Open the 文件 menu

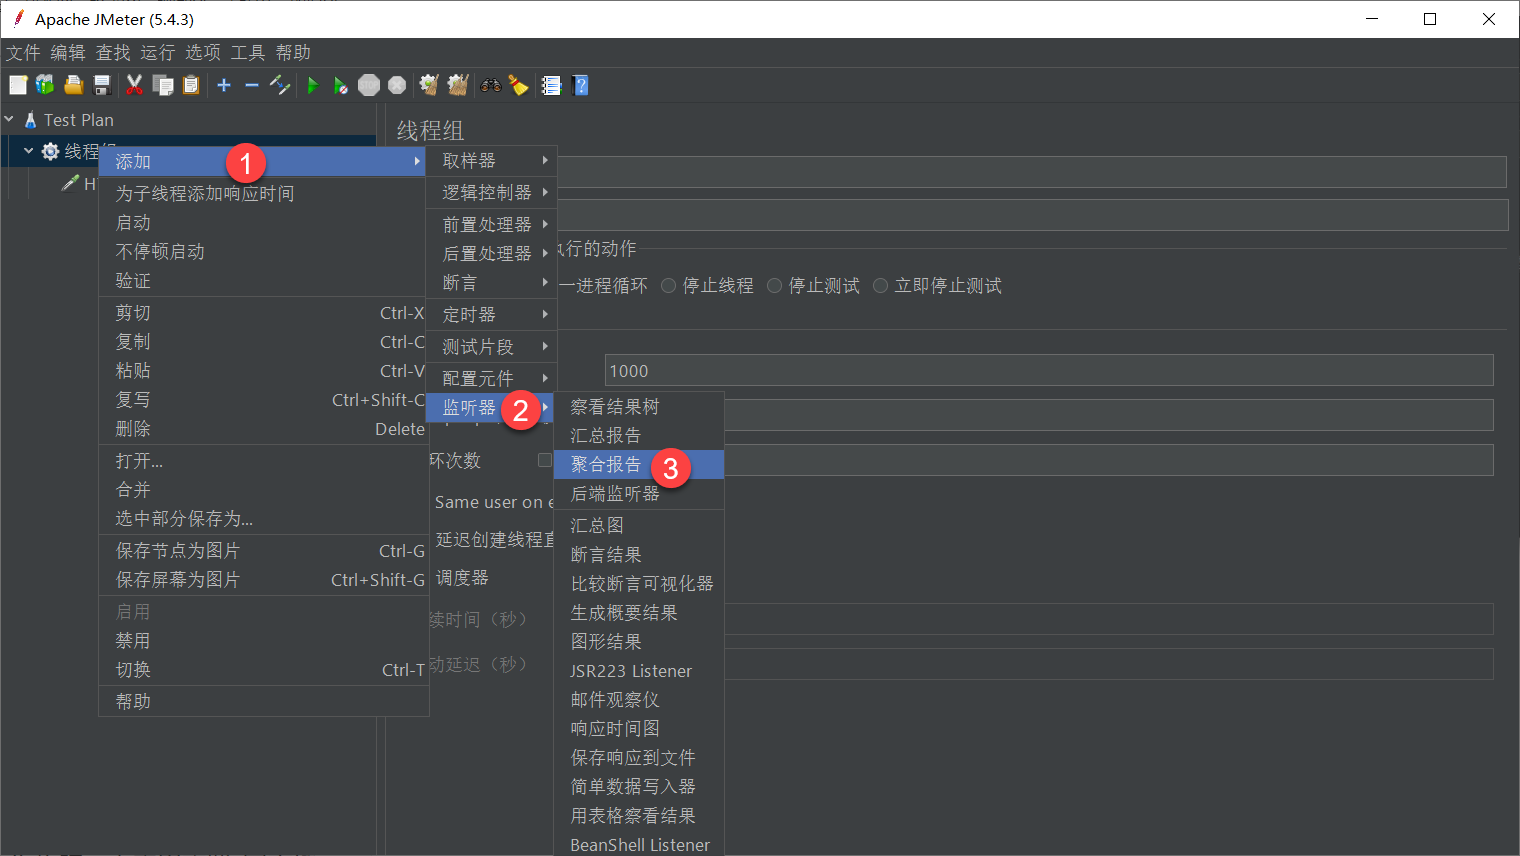coord(23,53)
